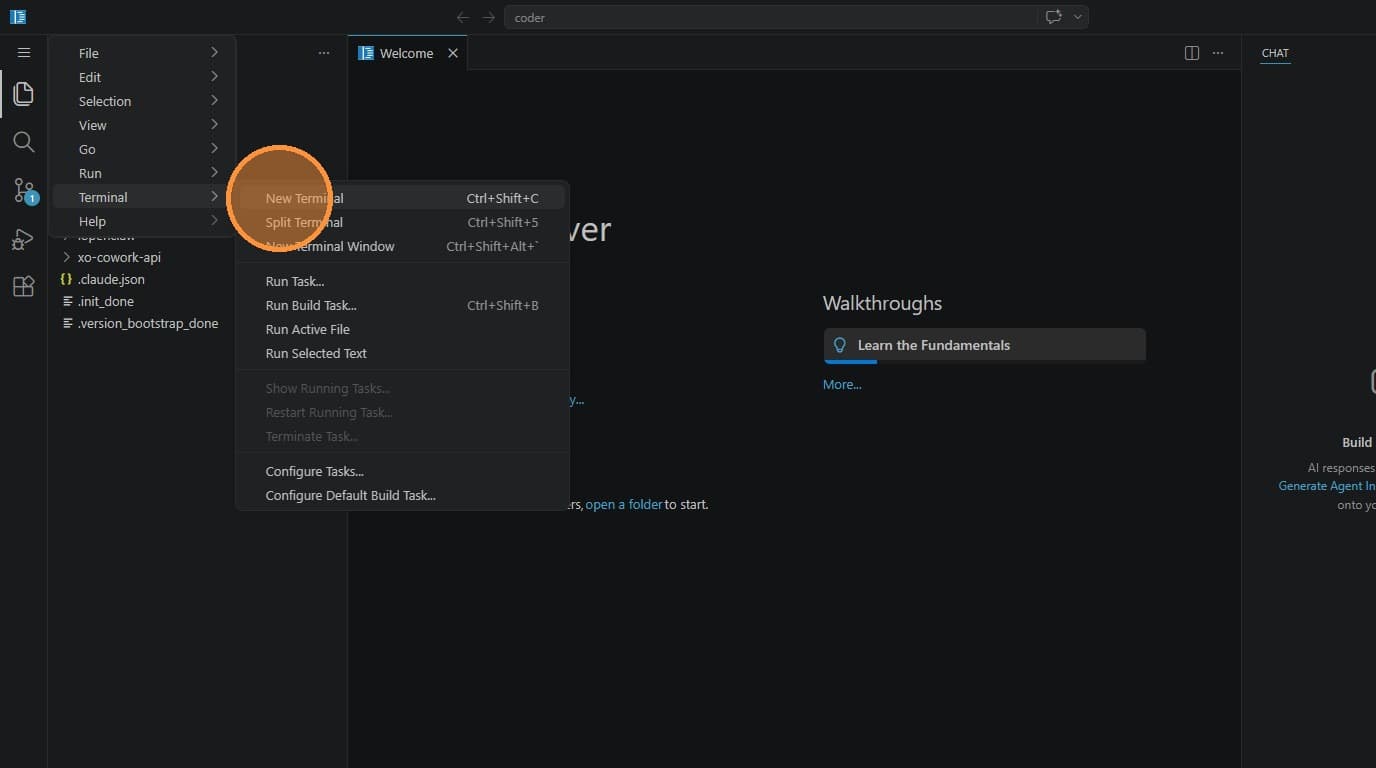Open Explorer panel more actions ellipsis
This screenshot has width=1376, height=768.
point(324,53)
